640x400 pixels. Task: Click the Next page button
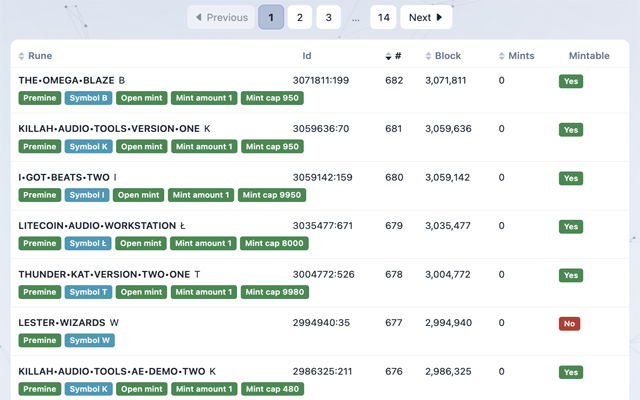(x=426, y=17)
